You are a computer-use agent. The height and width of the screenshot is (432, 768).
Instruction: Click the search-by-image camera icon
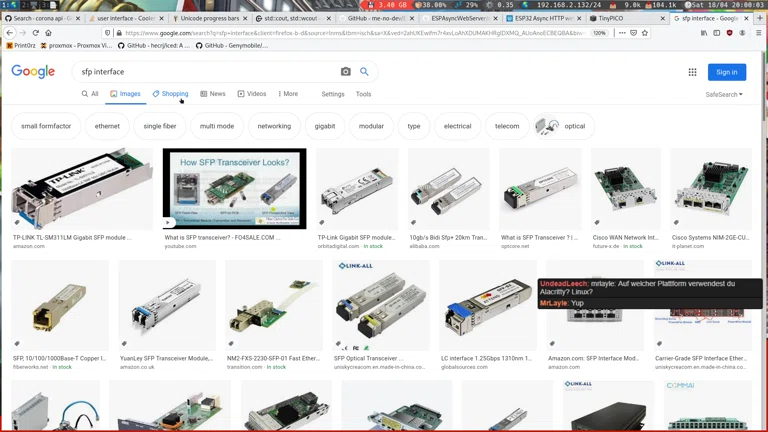(x=346, y=72)
